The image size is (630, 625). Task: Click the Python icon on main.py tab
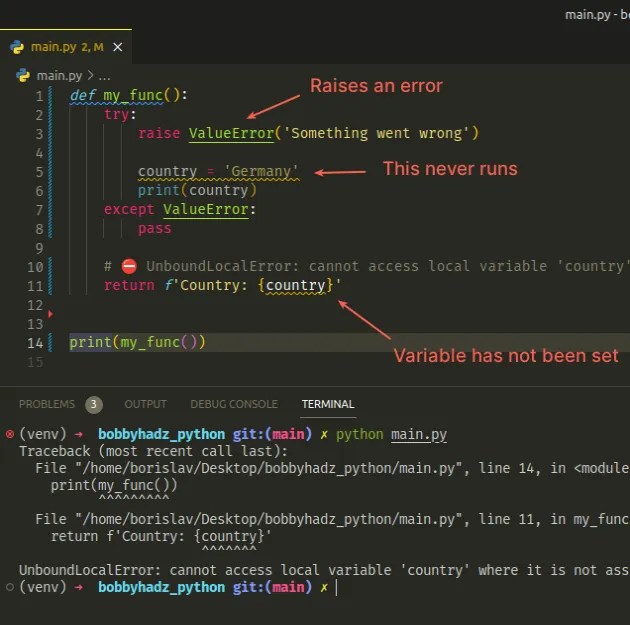click(17, 47)
